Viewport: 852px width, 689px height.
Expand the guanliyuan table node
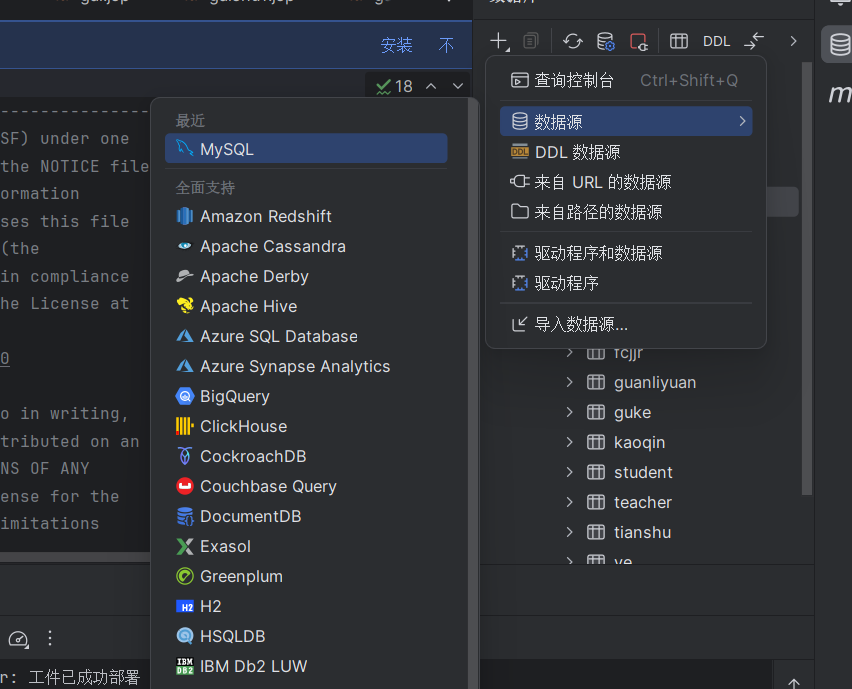pos(569,383)
